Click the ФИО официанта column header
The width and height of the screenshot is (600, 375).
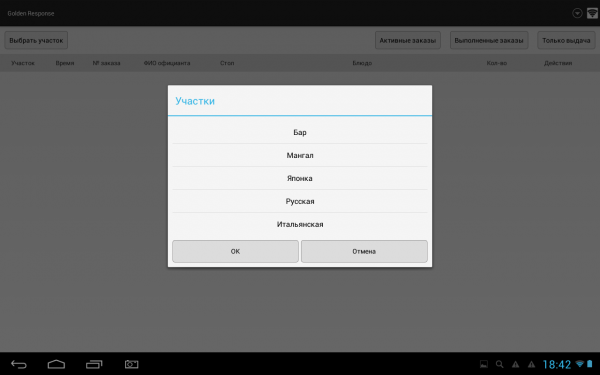(x=167, y=63)
